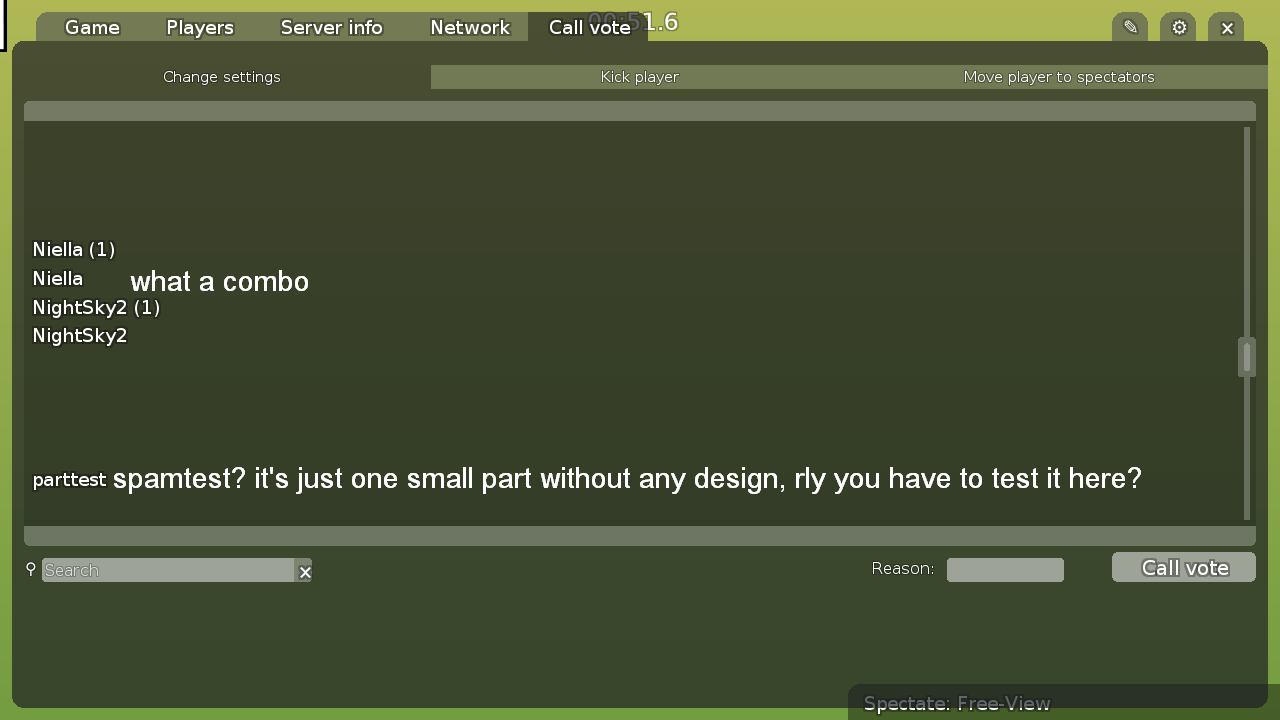Image resolution: width=1280 pixels, height=720 pixels.
Task: View the Server info tab
Action: pyautogui.click(x=331, y=27)
